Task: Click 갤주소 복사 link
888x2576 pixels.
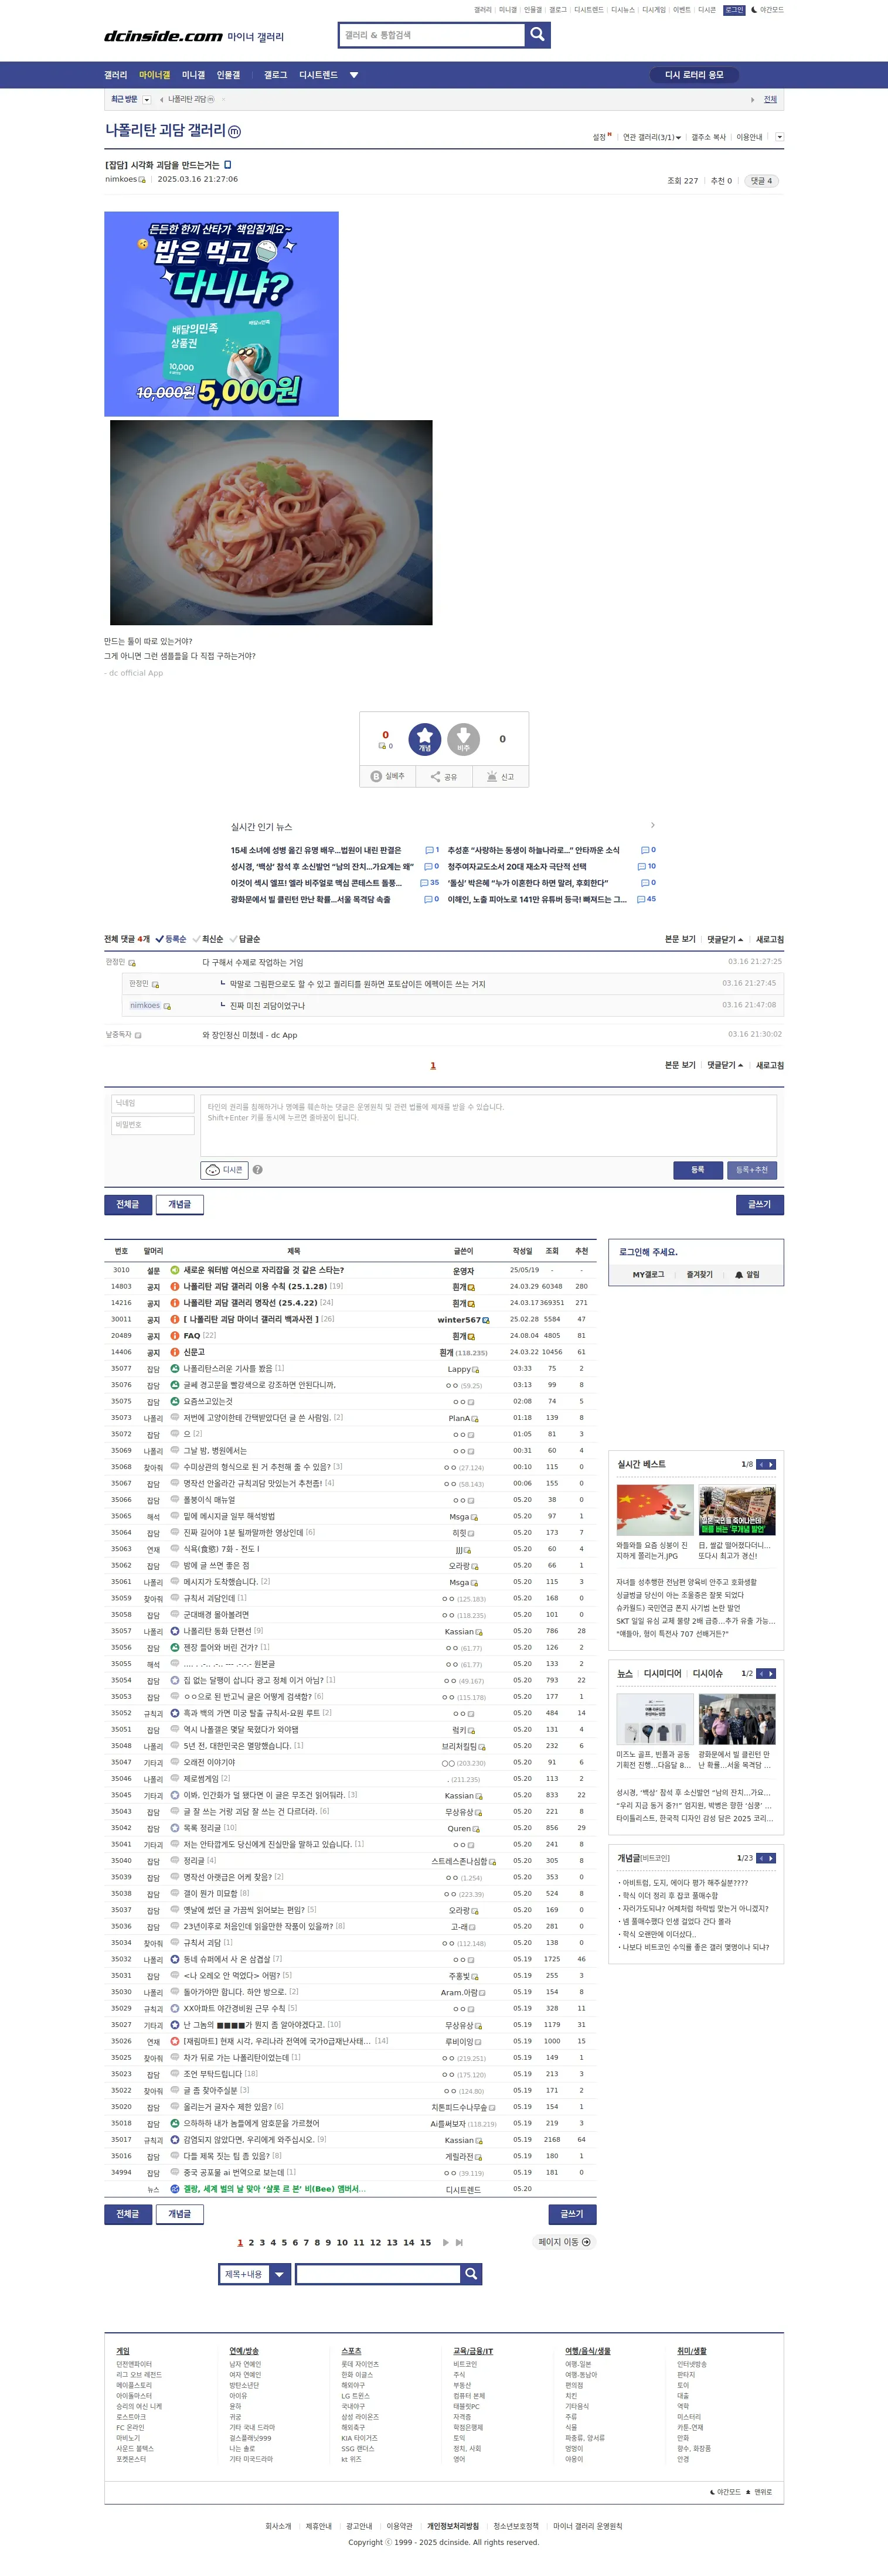Action: click(x=708, y=137)
